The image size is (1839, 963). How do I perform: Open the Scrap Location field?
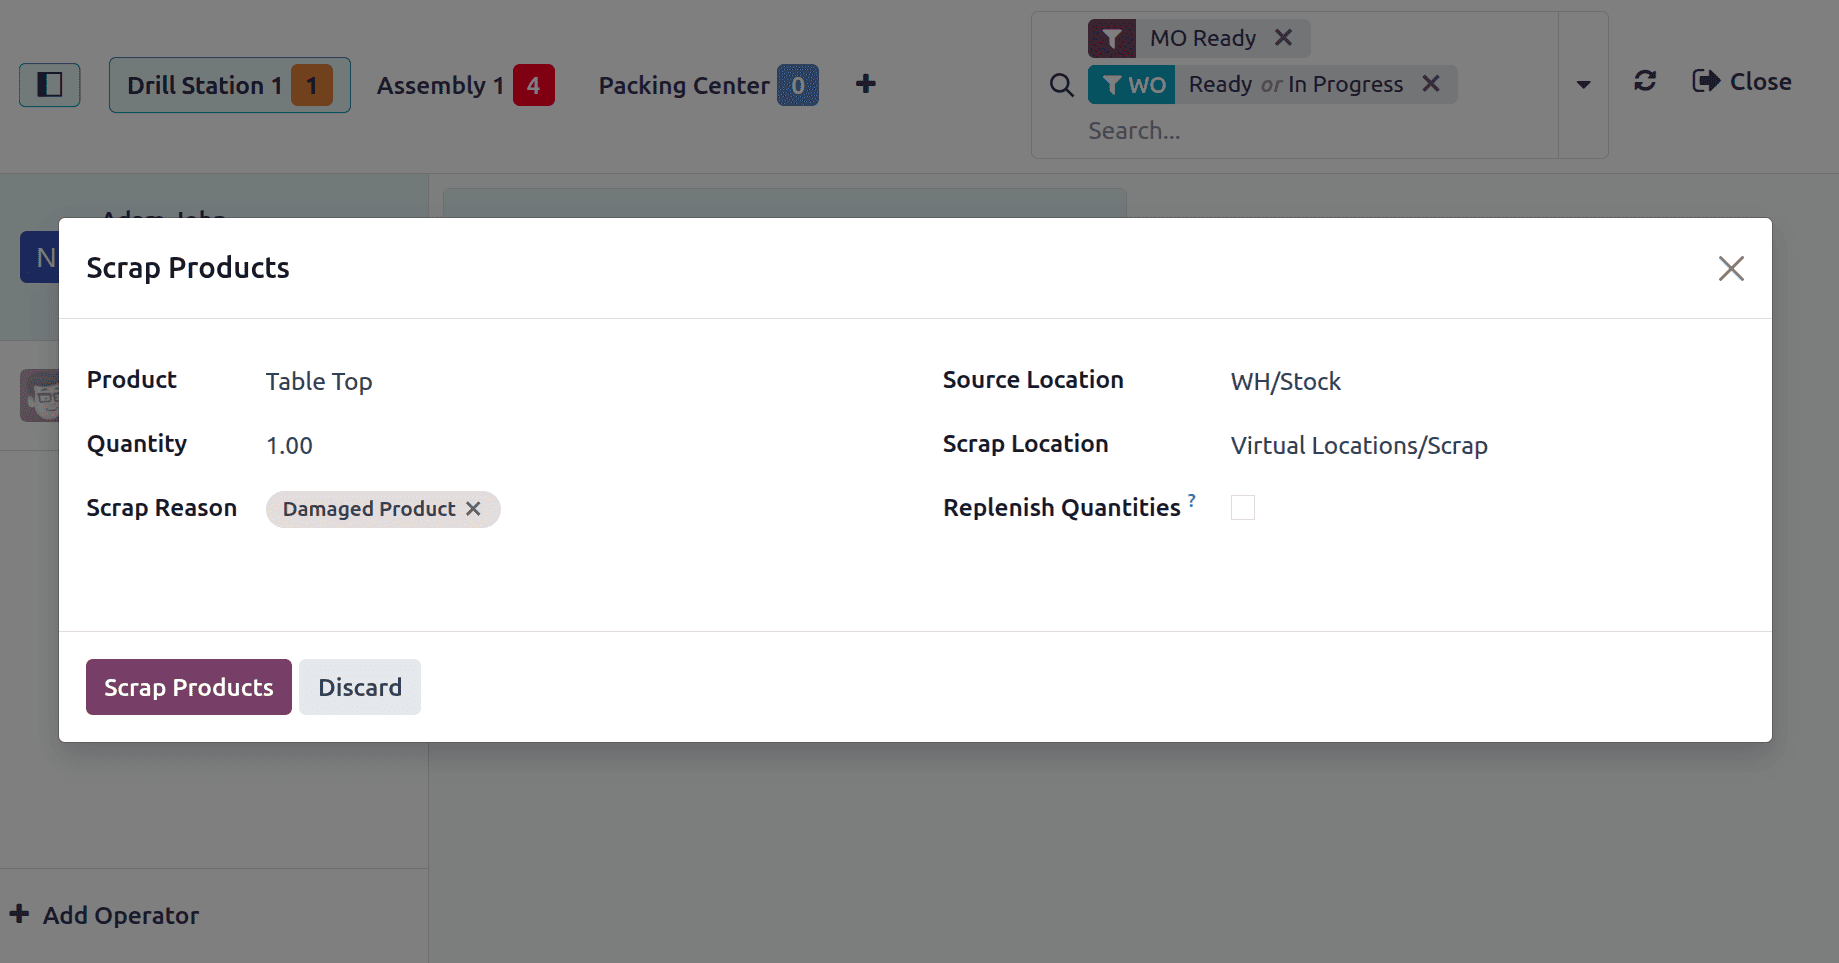pyautogui.click(x=1359, y=446)
